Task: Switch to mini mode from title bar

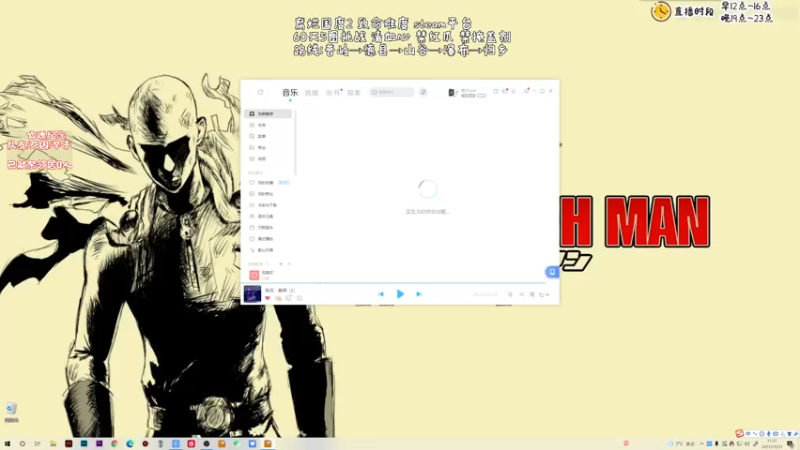Action: point(527,91)
